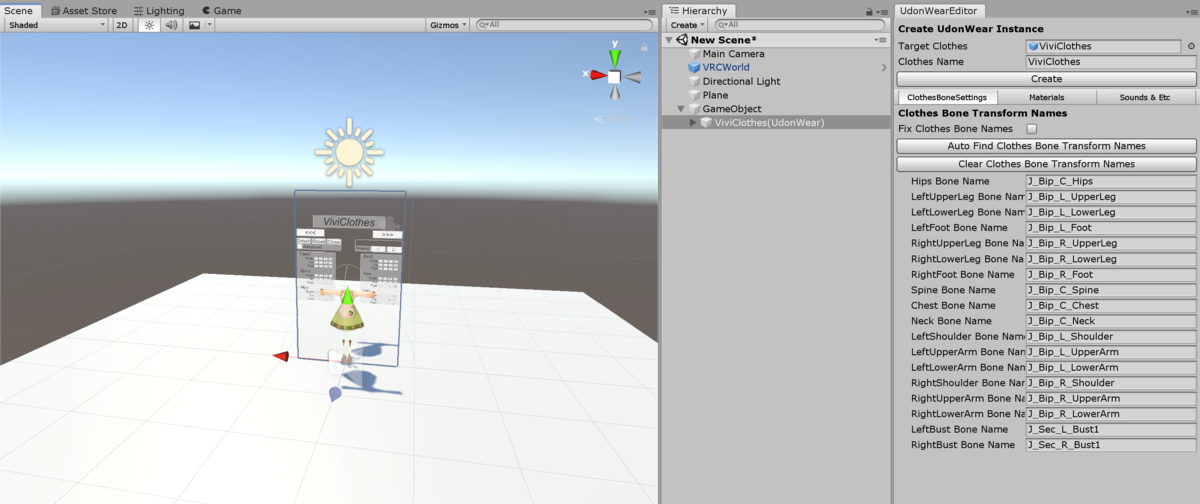Click Spine Bone Name field

click(1111, 290)
